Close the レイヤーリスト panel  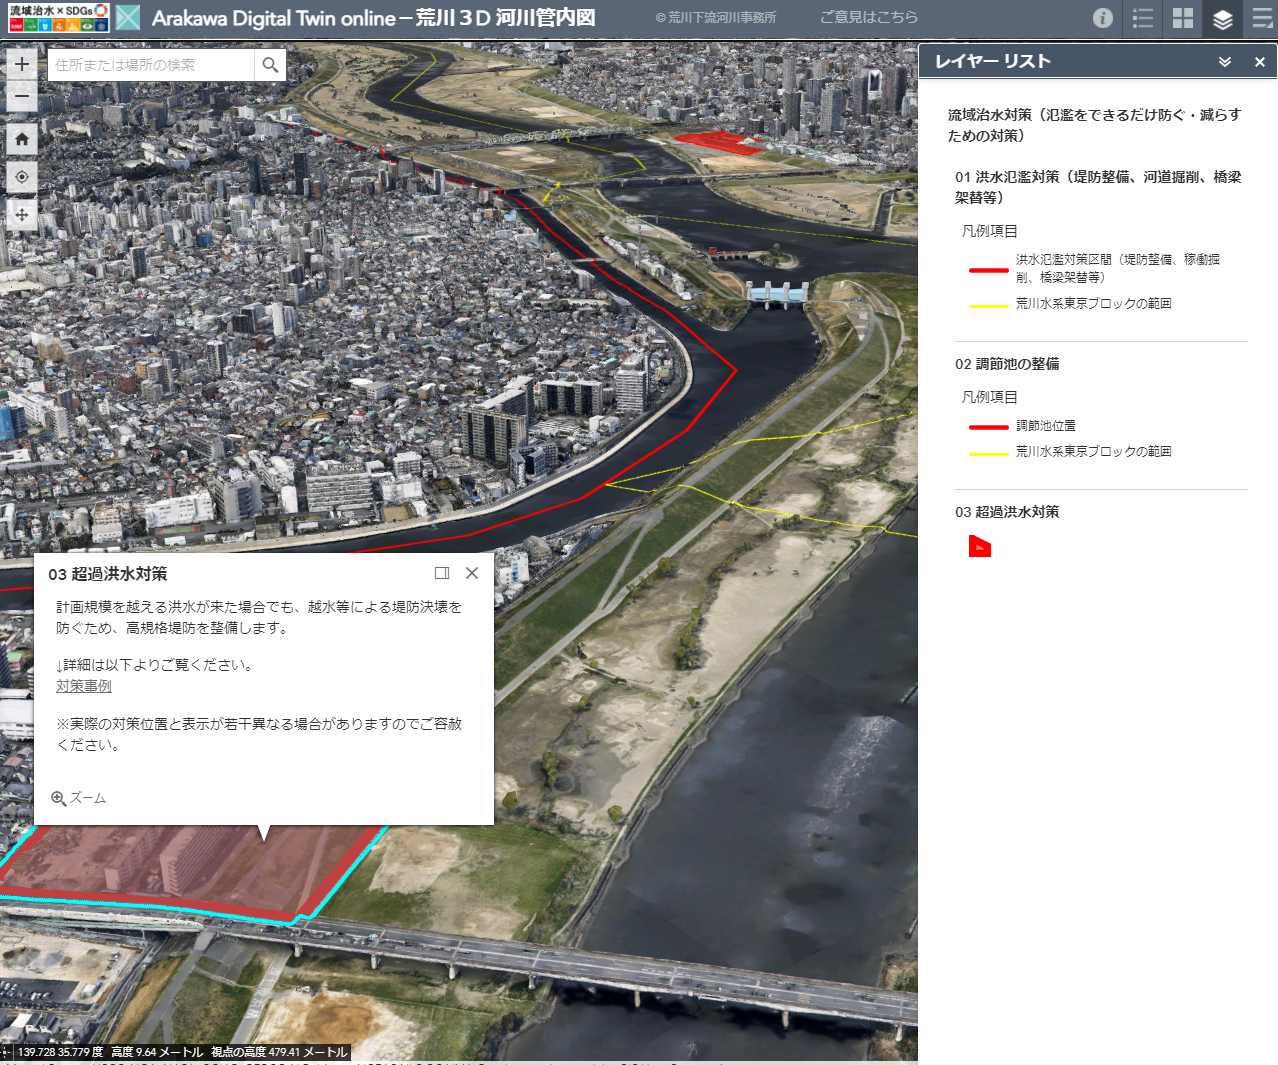point(1259,62)
